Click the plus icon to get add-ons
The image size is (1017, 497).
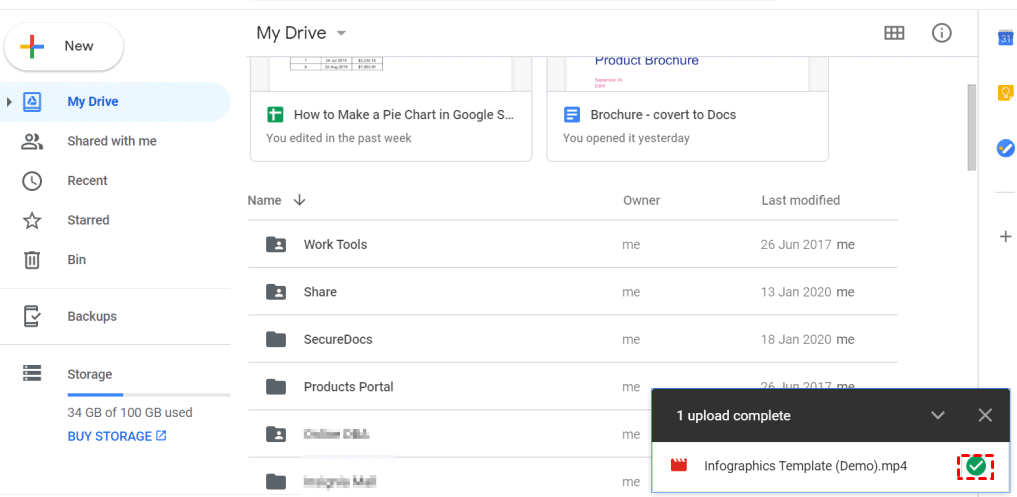(1005, 237)
